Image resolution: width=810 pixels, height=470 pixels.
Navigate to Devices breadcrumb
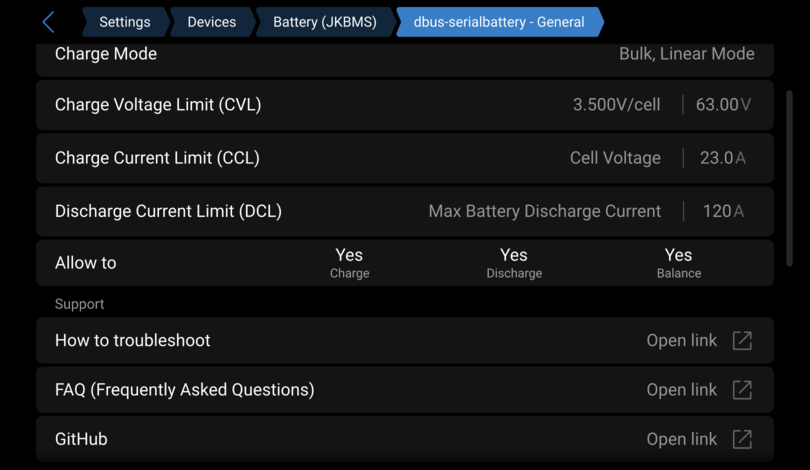click(x=212, y=22)
